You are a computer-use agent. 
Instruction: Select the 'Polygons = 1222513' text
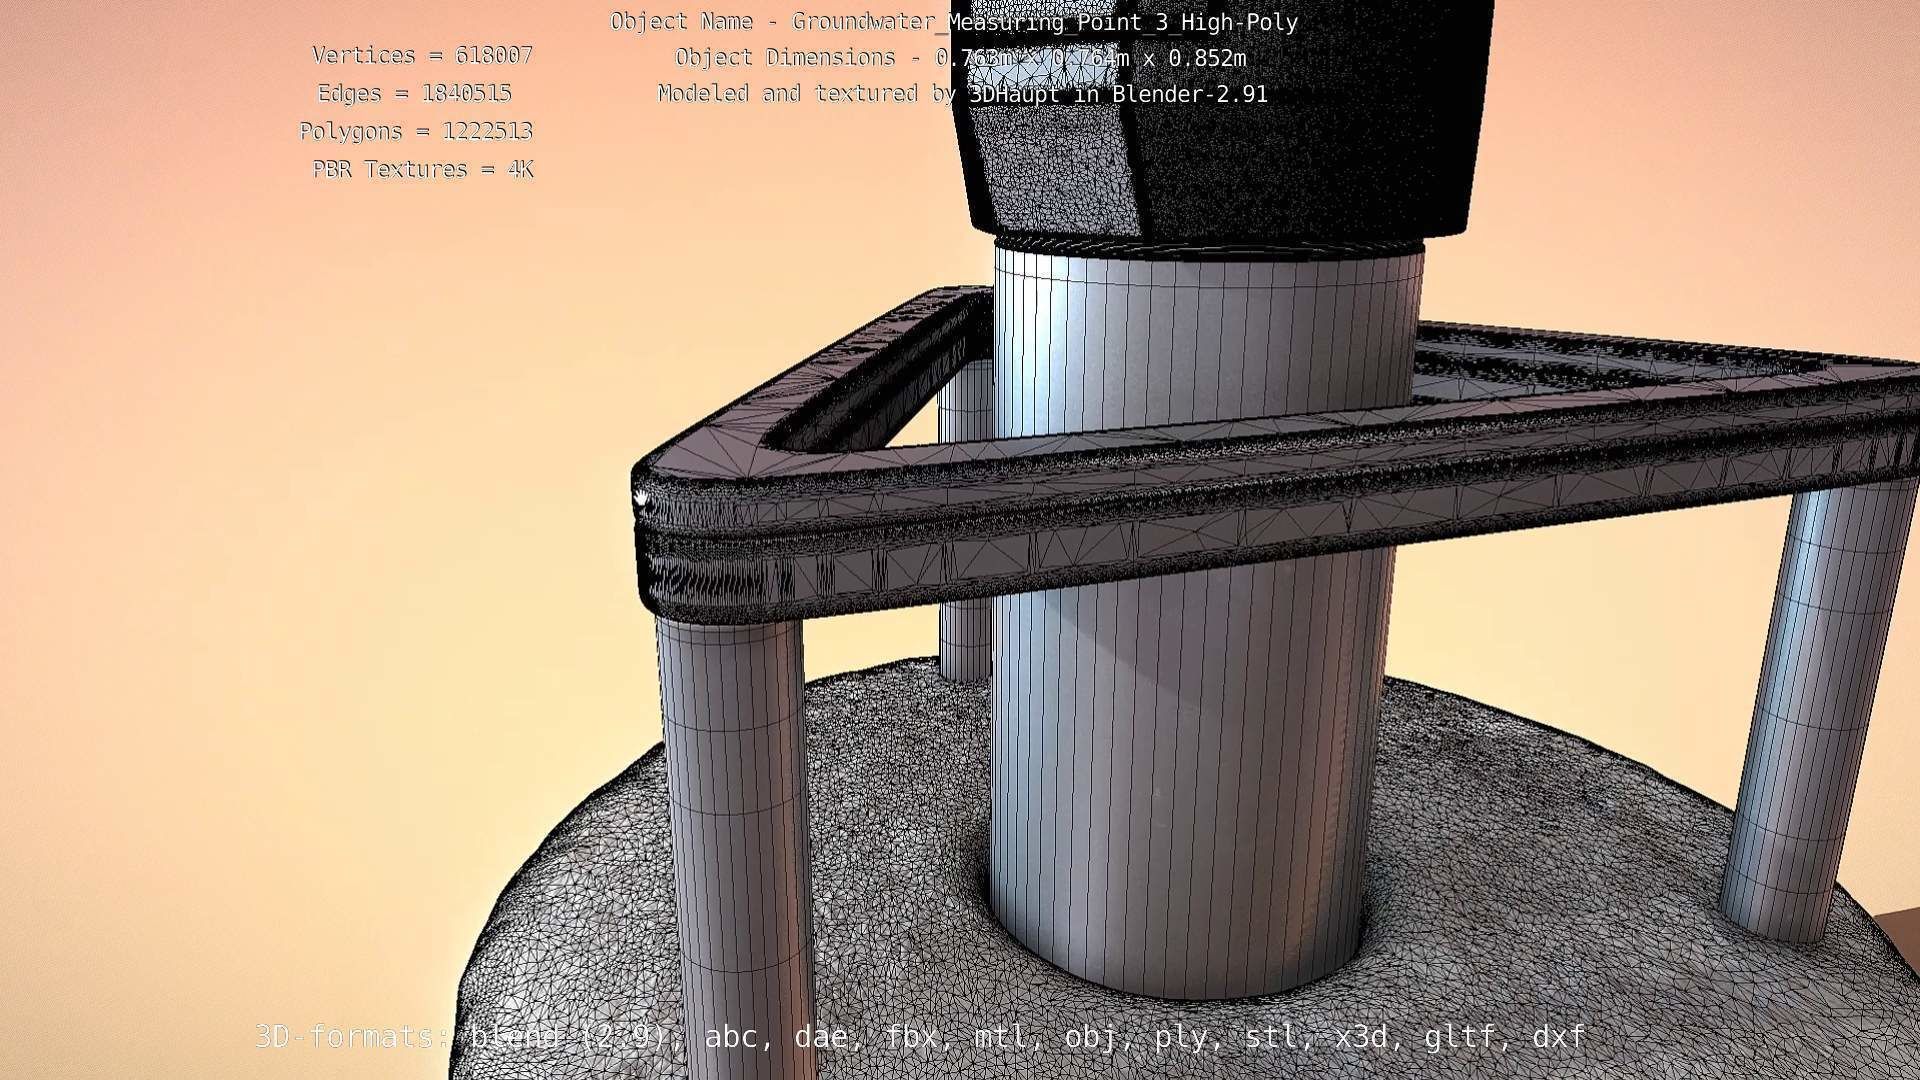click(416, 131)
